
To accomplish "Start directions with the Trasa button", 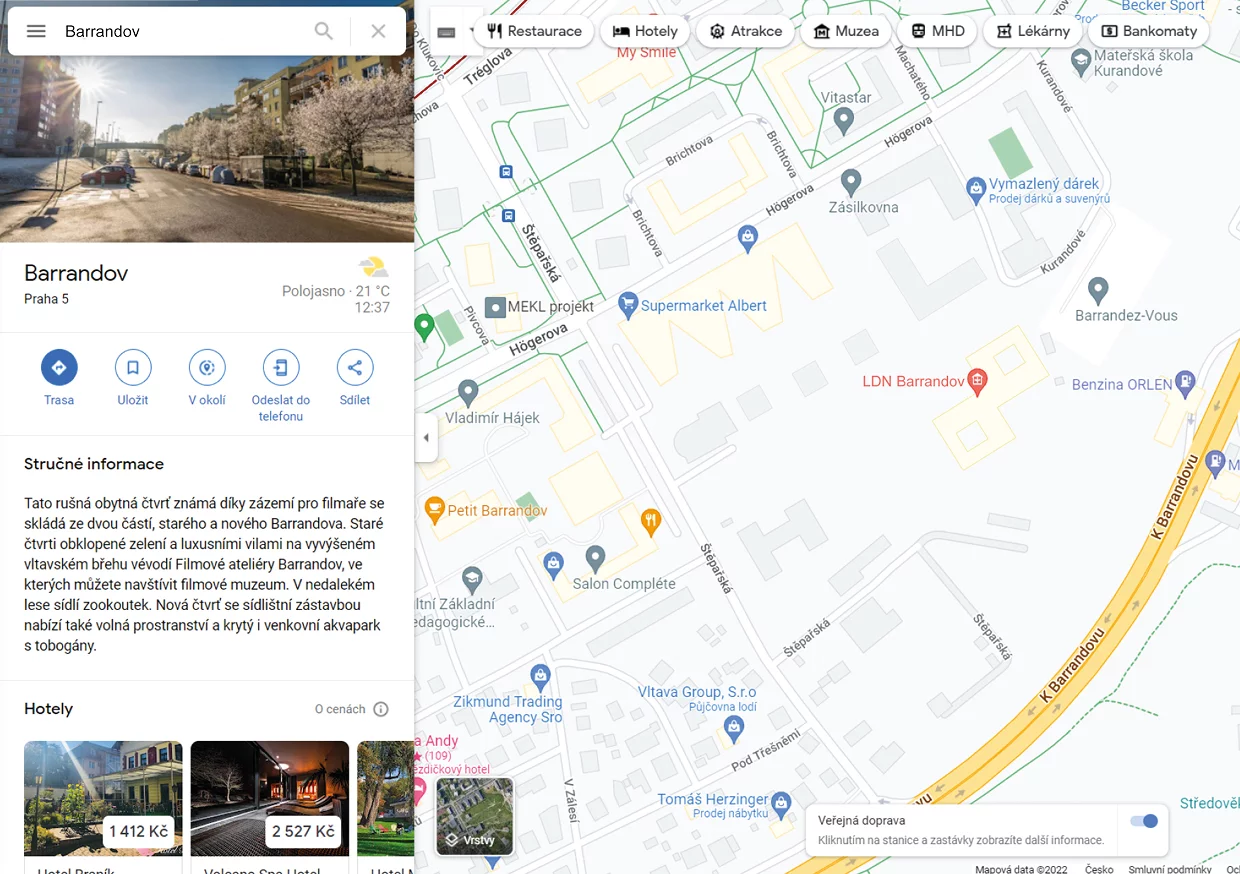I will click(59, 378).
